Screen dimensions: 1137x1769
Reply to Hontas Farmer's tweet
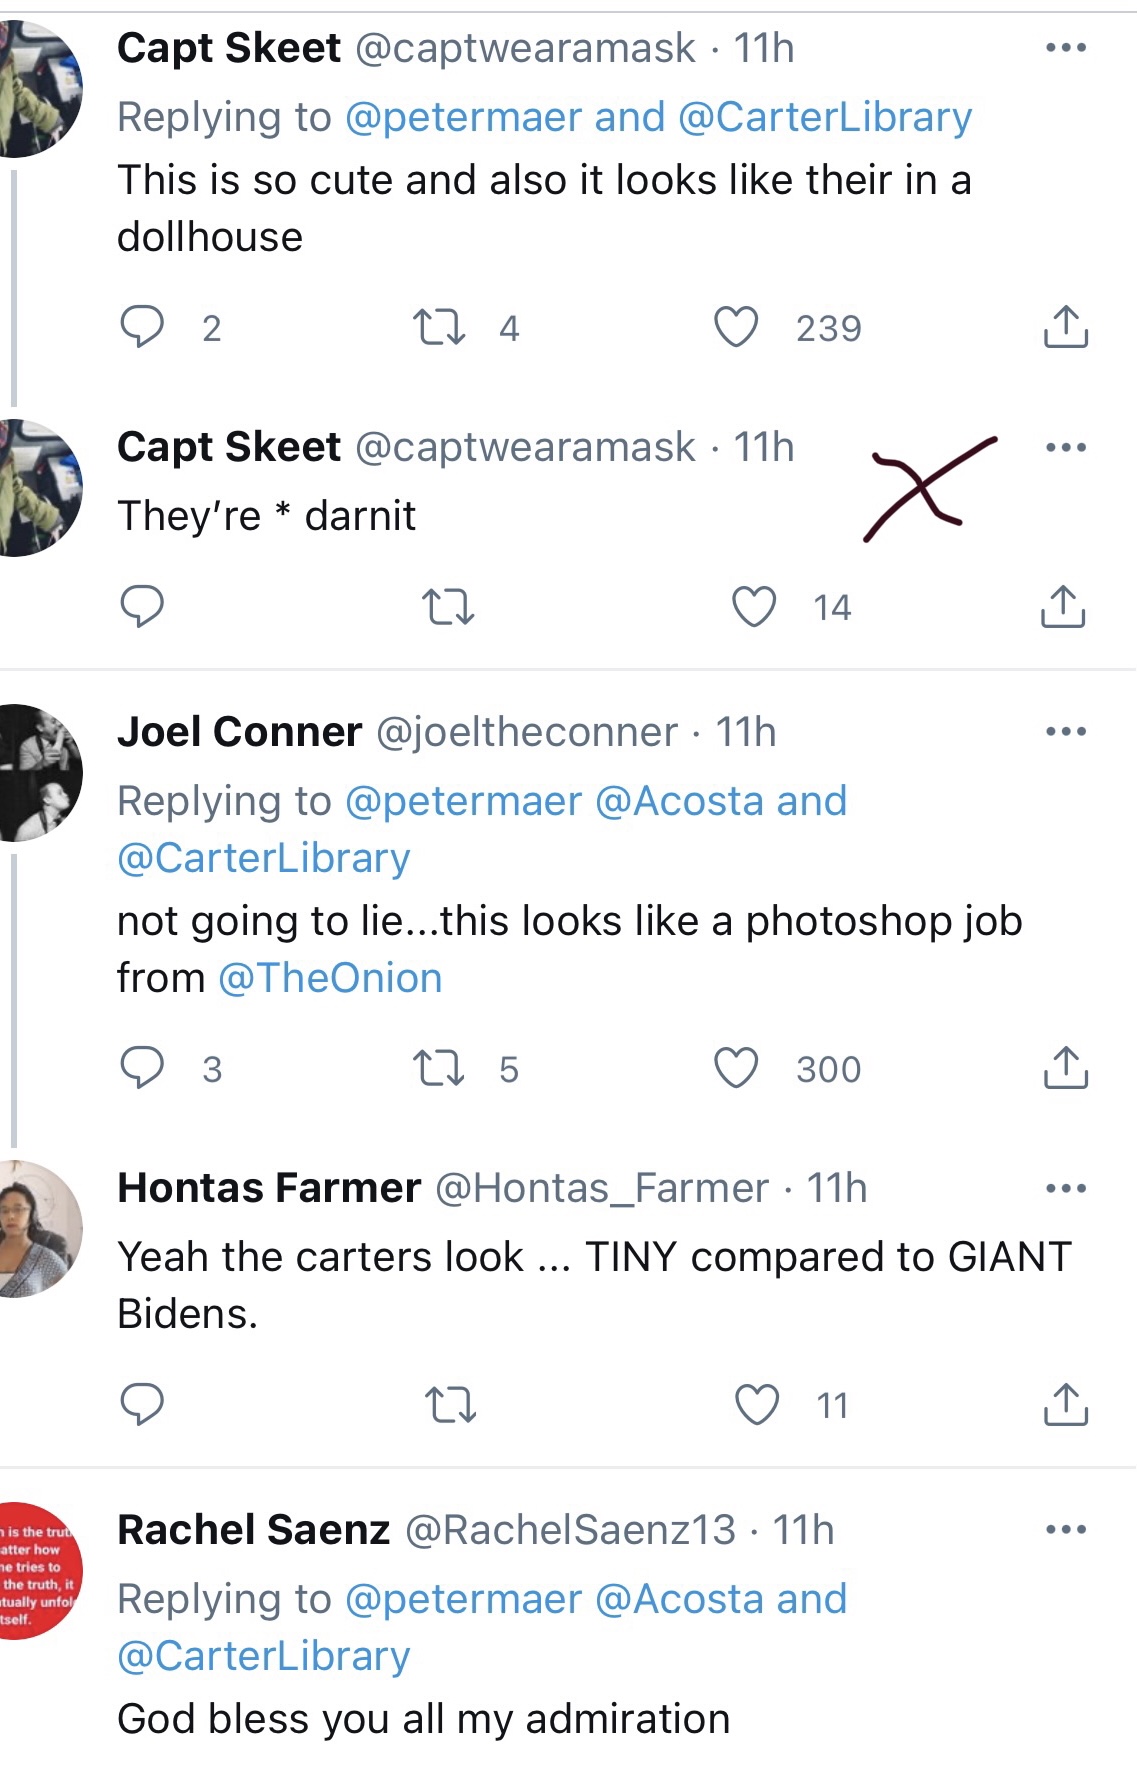pos(142,1405)
